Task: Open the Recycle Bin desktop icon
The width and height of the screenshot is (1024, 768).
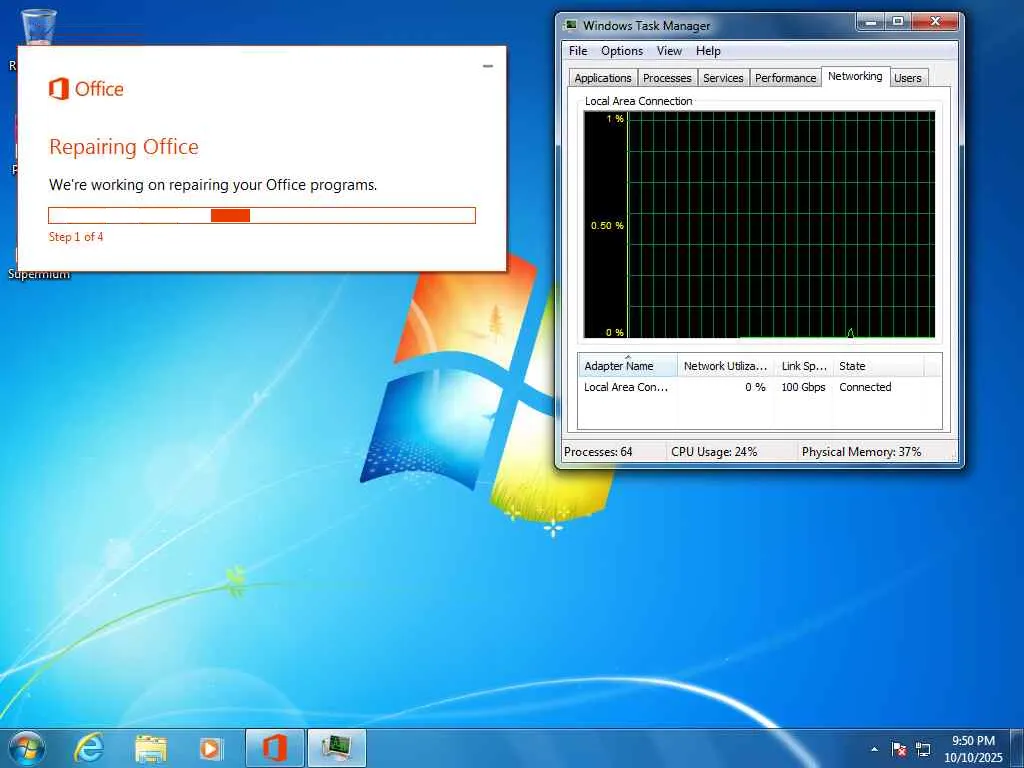Action: 38,26
